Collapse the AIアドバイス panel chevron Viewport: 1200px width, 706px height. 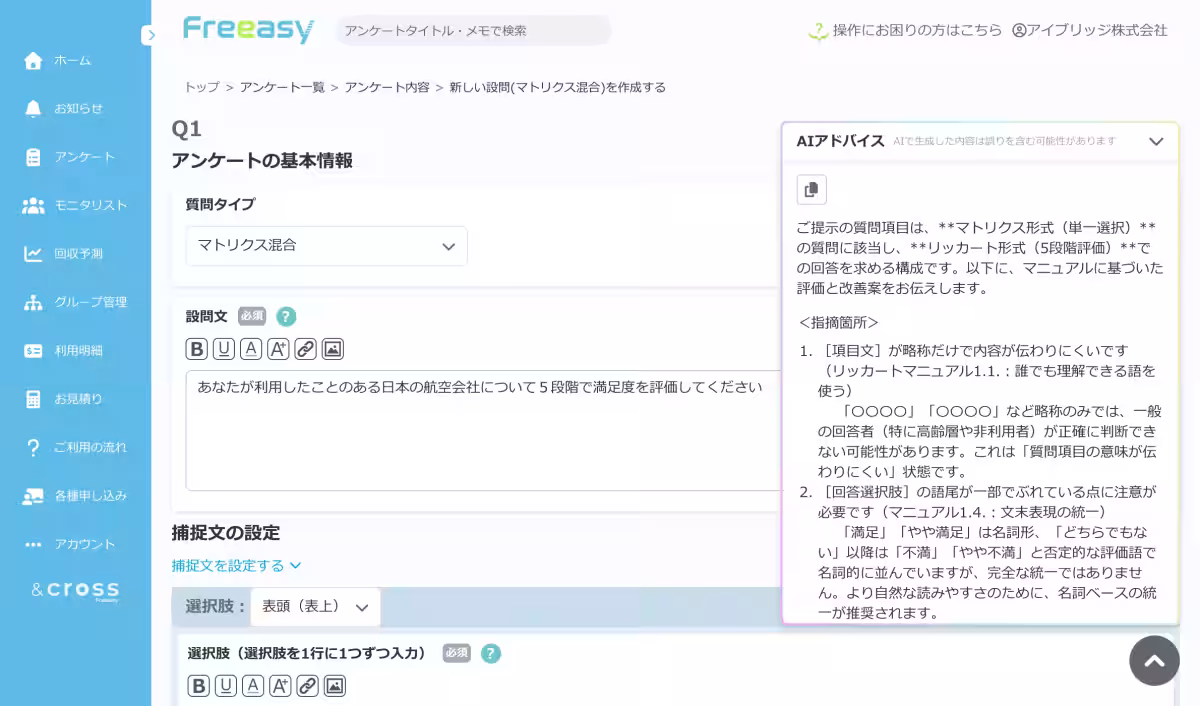pyautogui.click(x=1156, y=141)
